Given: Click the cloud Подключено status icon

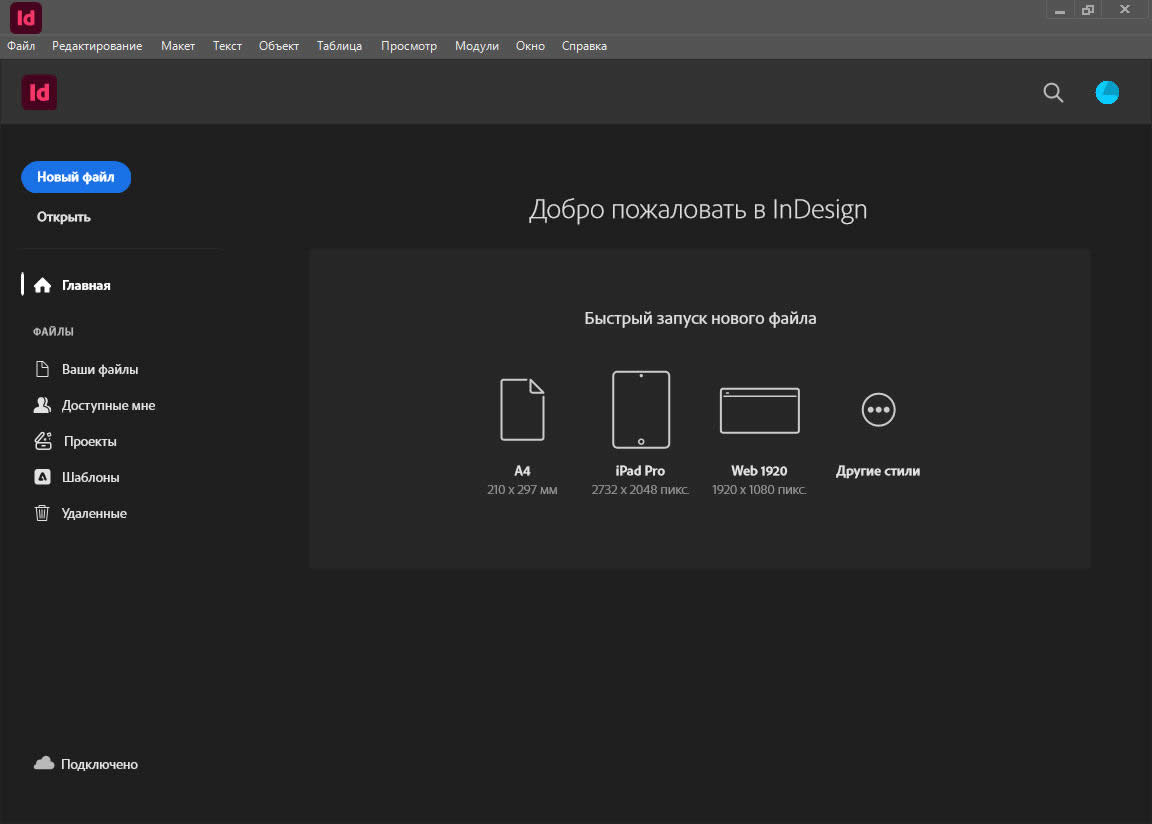Looking at the screenshot, I should pyautogui.click(x=43, y=764).
